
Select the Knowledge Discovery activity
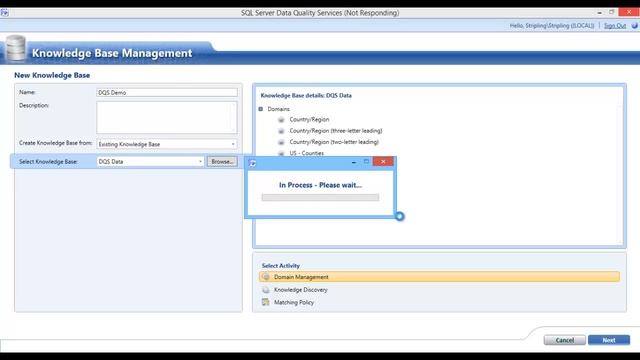tap(301, 290)
